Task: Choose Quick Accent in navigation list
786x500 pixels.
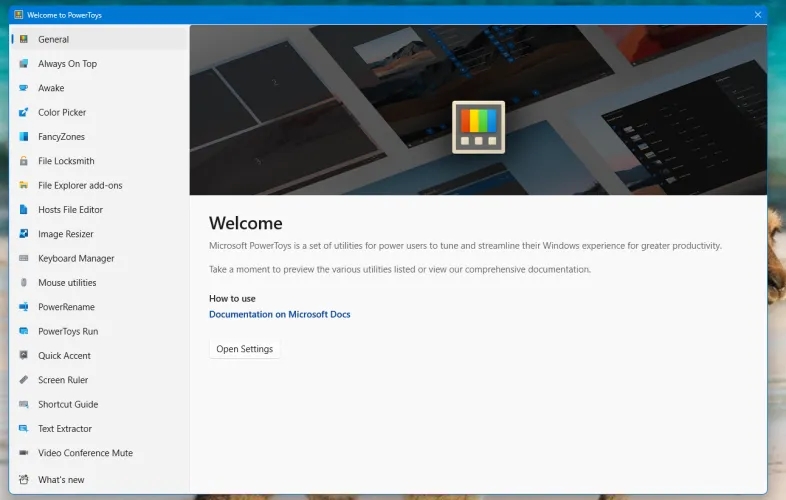Action: point(64,356)
